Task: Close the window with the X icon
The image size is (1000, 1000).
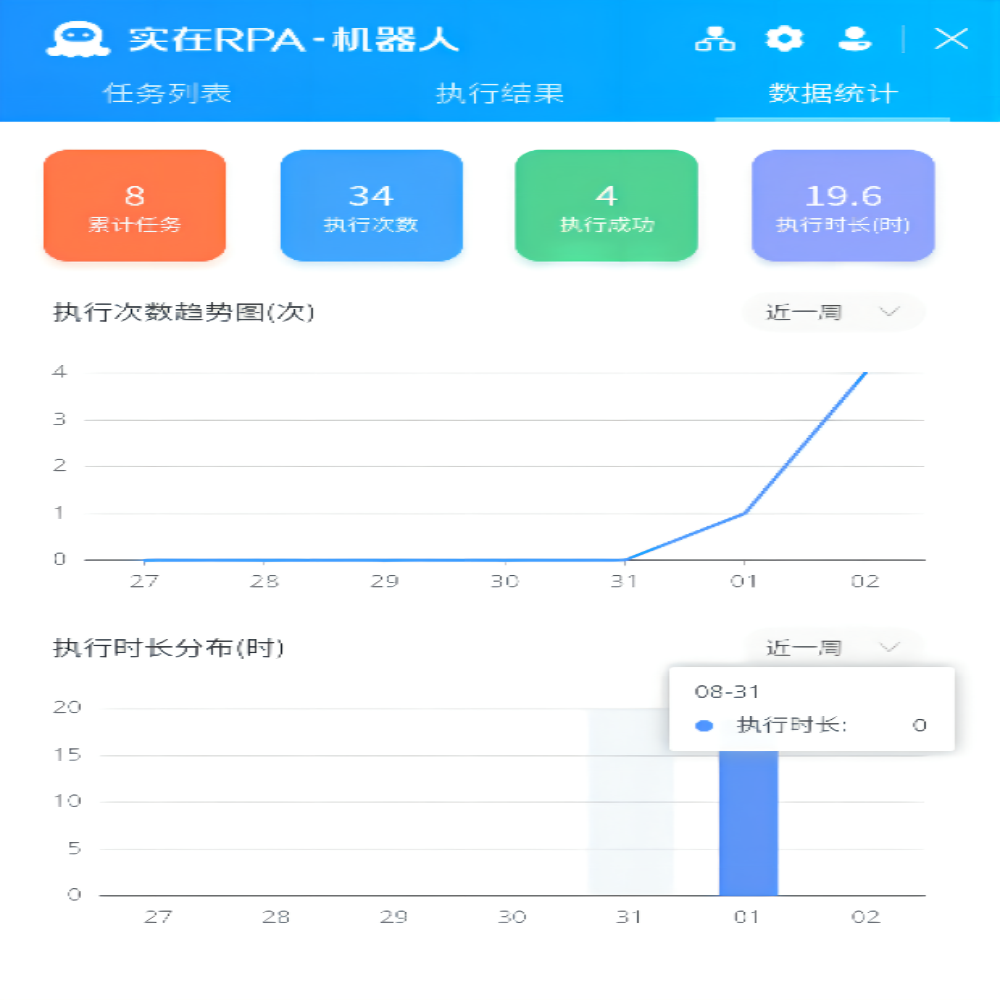Action: (x=950, y=39)
